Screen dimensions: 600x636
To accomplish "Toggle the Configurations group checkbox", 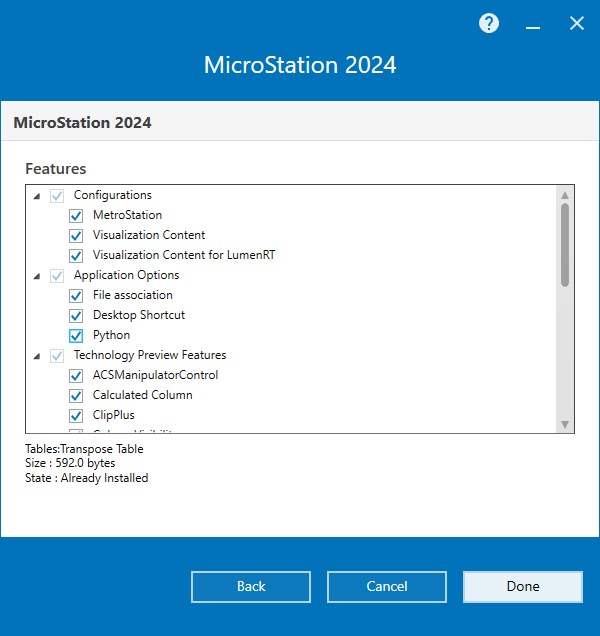I will (57, 196).
